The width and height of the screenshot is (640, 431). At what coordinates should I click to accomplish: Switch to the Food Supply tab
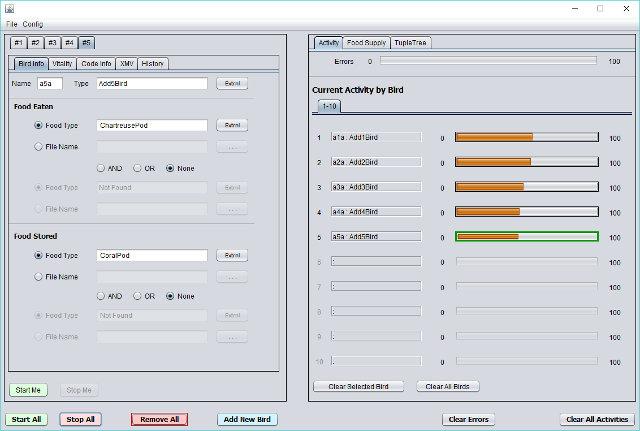point(366,42)
